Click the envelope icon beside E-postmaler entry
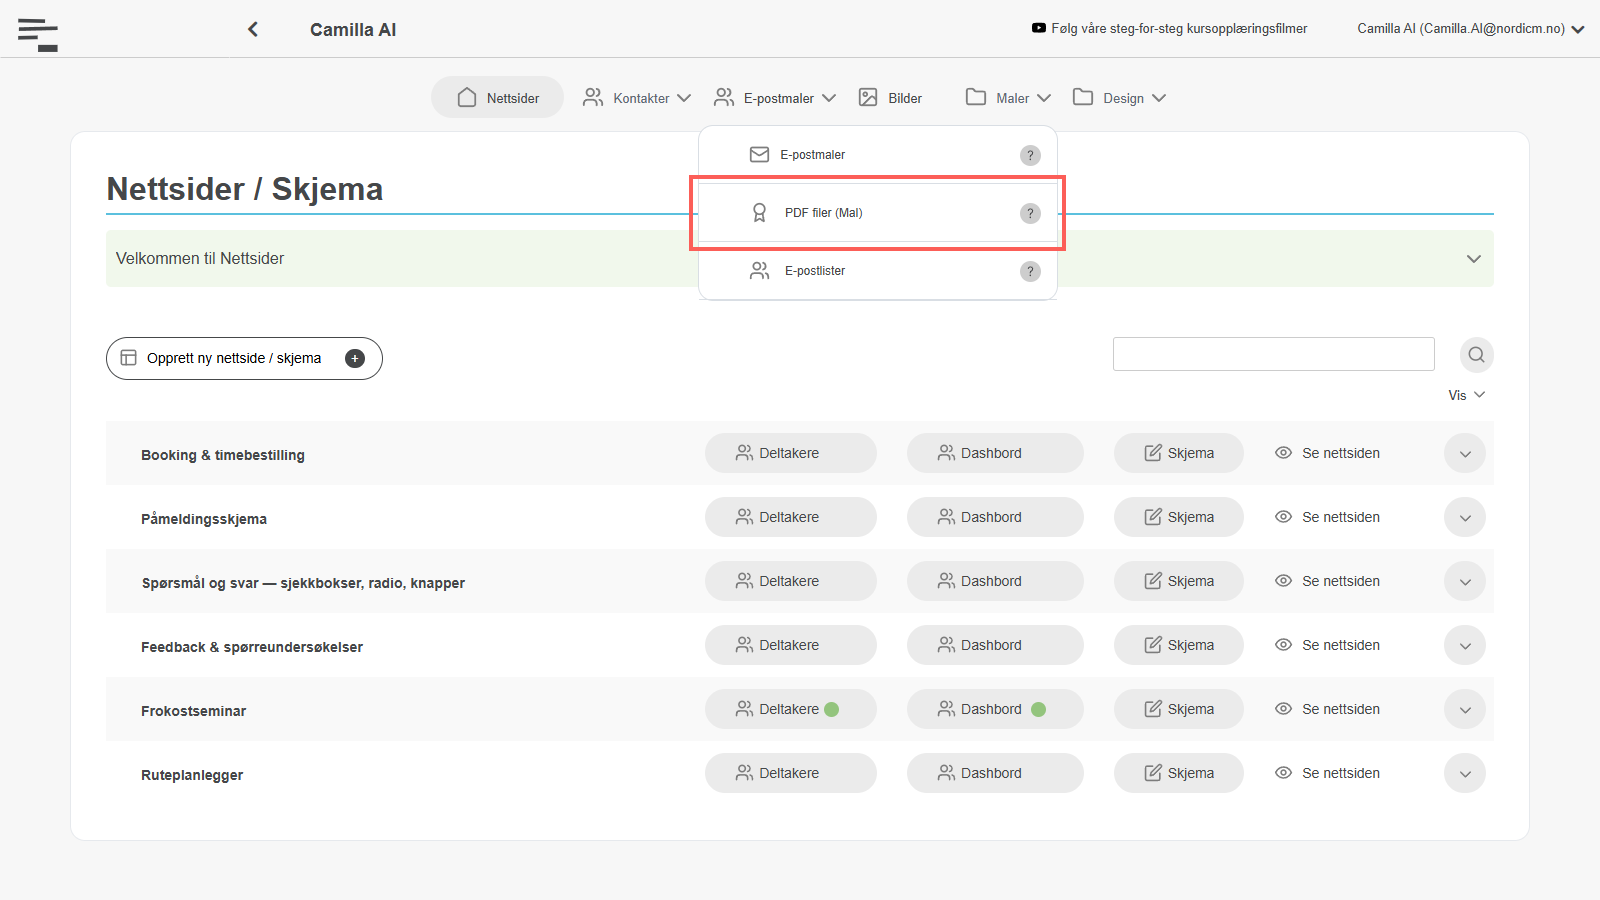This screenshot has width=1600, height=900. 759,155
